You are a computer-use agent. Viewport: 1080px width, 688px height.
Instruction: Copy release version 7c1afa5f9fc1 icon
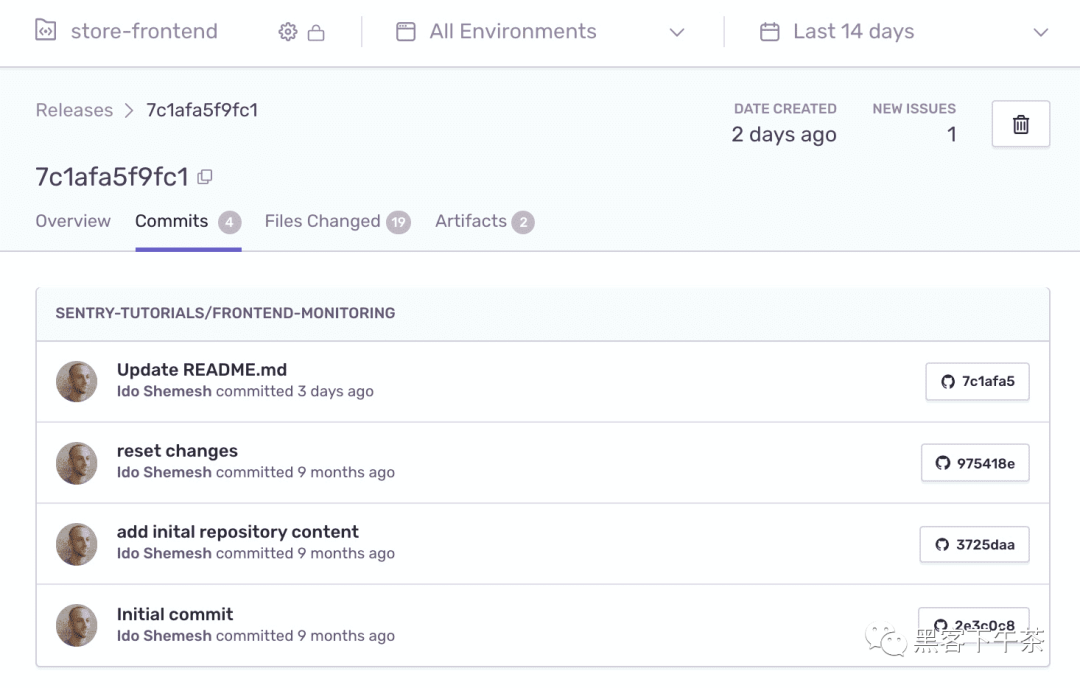[x=205, y=177]
